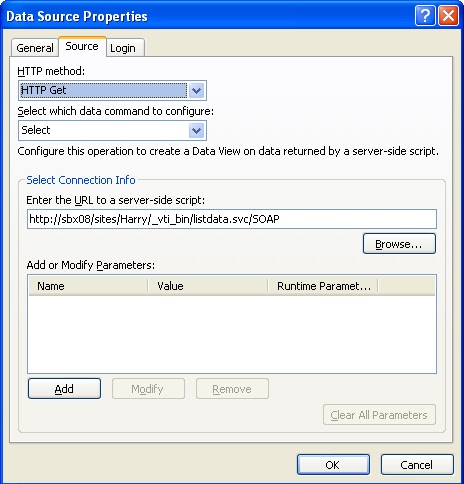Screen dimensions: 464x484
Task: Dismiss dialog with Cancel button
Action: [x=417, y=465]
